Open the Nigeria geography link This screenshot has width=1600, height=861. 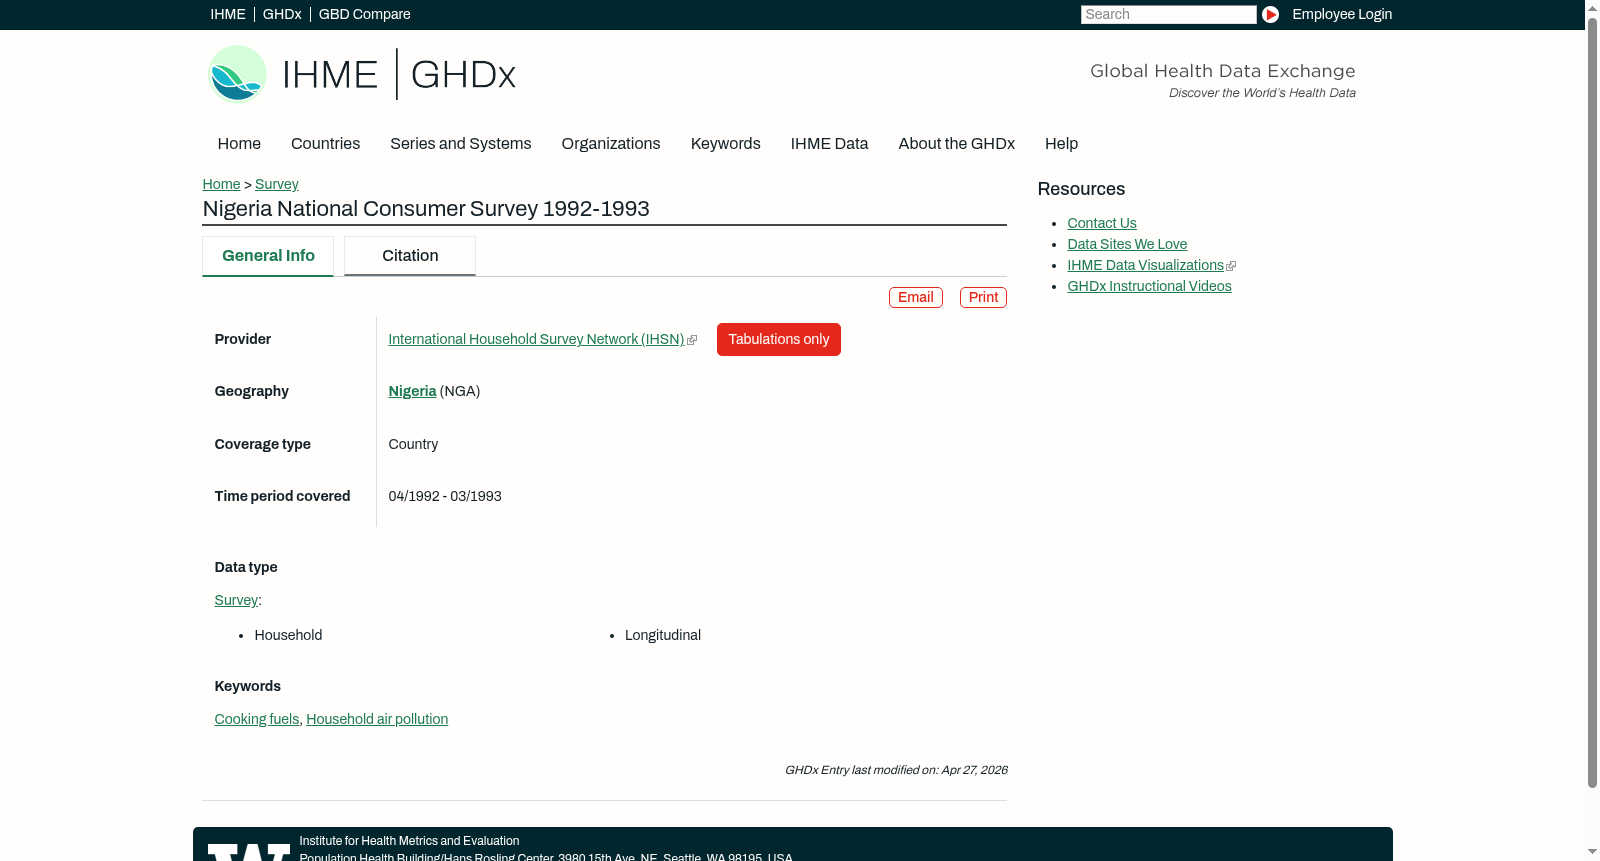412,392
